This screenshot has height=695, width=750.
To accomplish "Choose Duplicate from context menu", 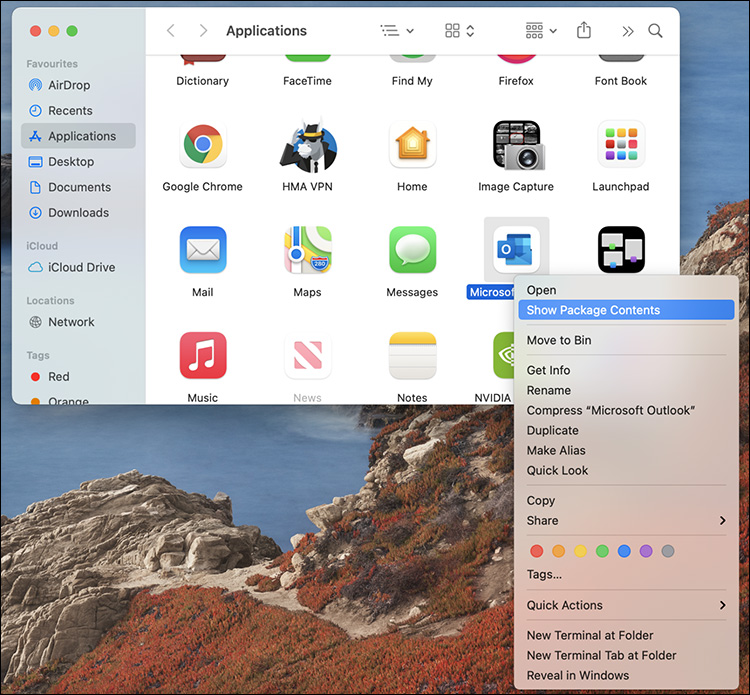I will coord(626,430).
